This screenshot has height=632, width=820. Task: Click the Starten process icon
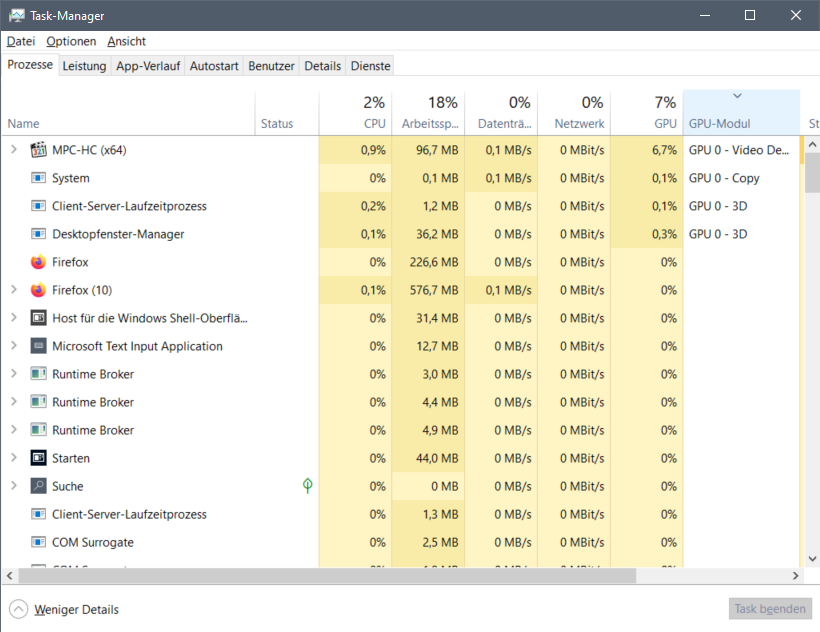(38, 458)
